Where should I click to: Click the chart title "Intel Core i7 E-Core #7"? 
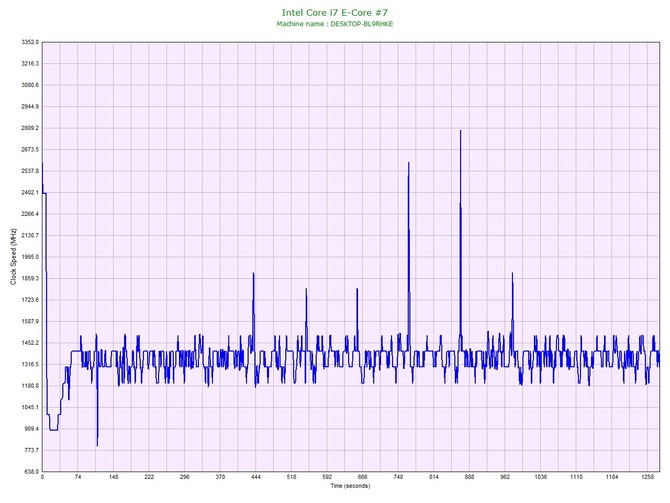[x=335, y=13]
